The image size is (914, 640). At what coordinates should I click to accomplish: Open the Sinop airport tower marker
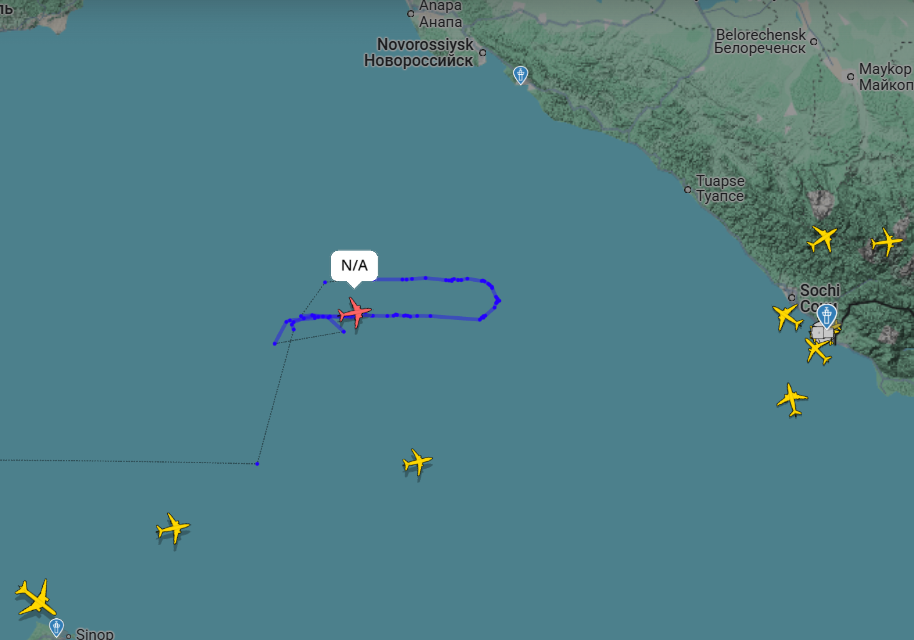57,628
